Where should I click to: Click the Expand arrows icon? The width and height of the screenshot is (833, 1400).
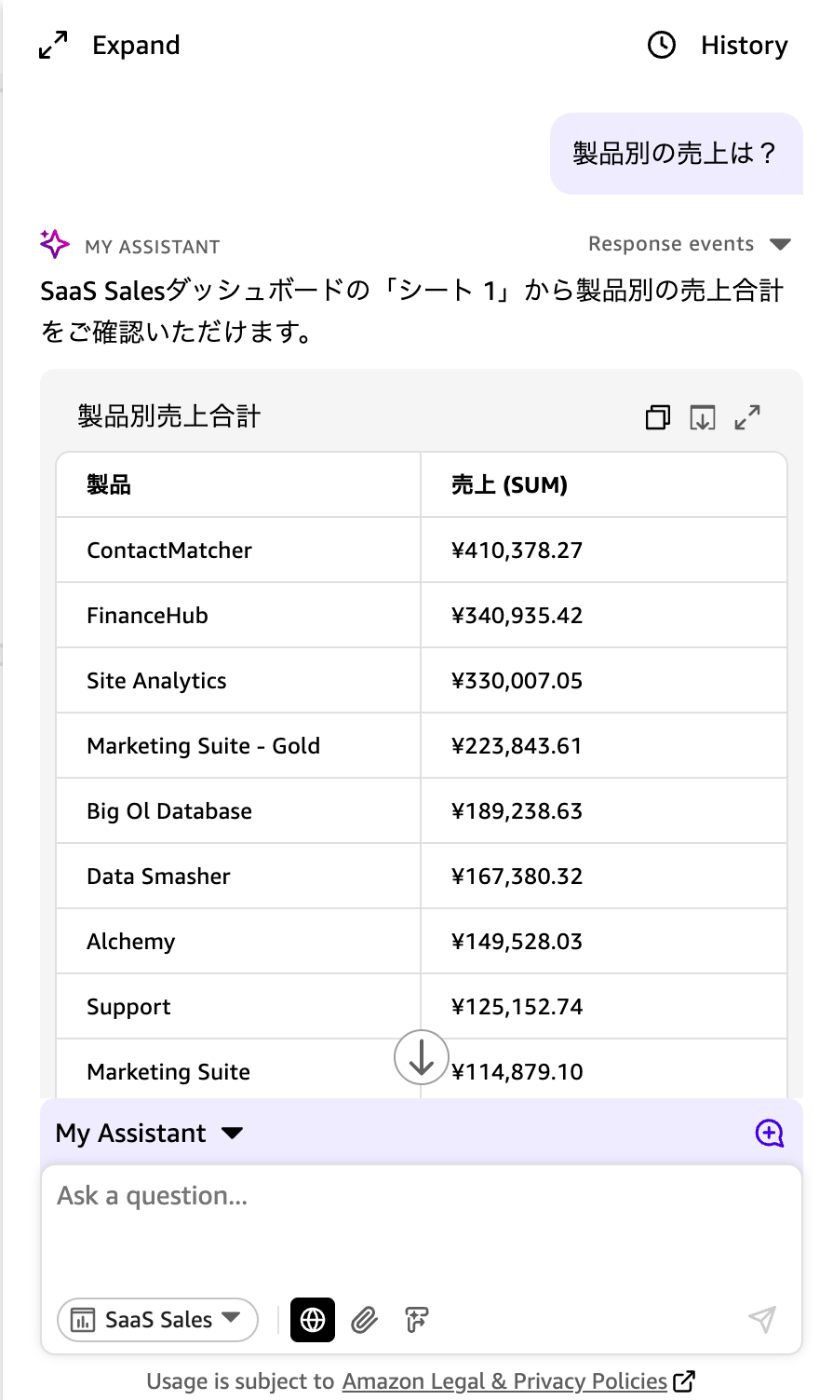click(x=53, y=45)
